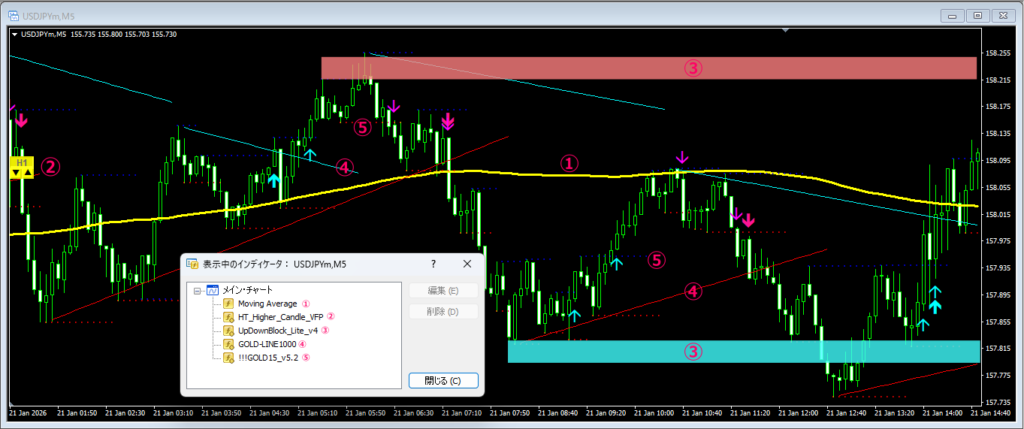Click the メイン・チャート chart icon
The width and height of the screenshot is (1024, 429).
212,289
